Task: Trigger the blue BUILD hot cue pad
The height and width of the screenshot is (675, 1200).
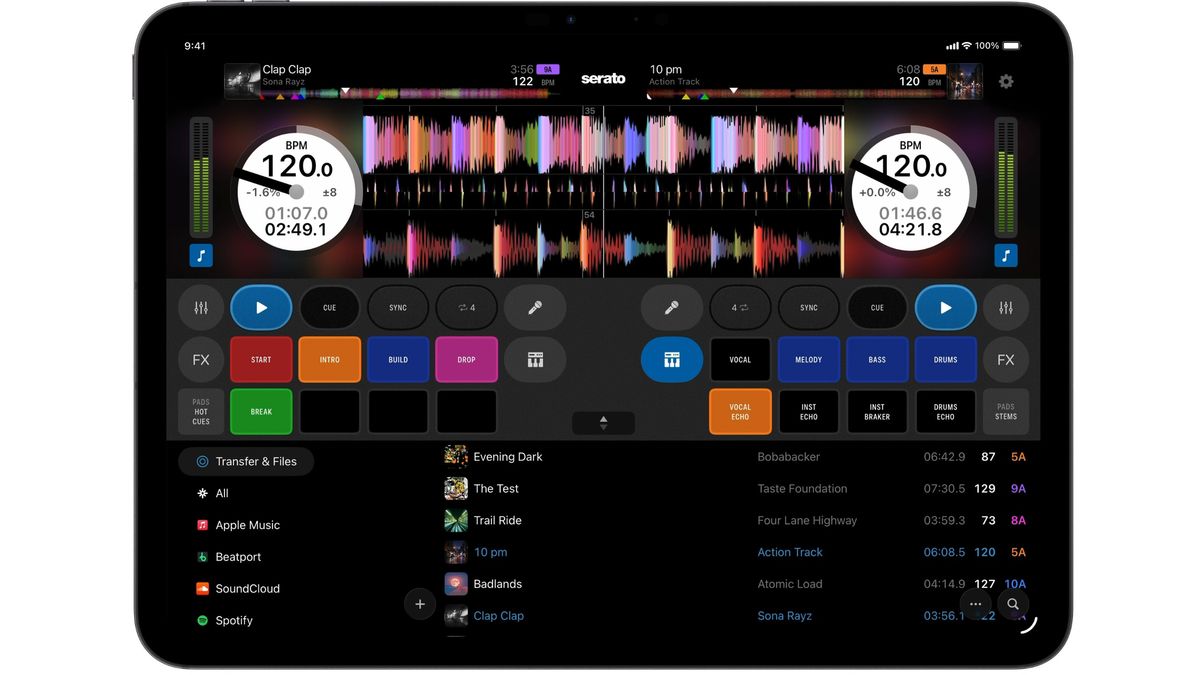Action: pyautogui.click(x=398, y=360)
